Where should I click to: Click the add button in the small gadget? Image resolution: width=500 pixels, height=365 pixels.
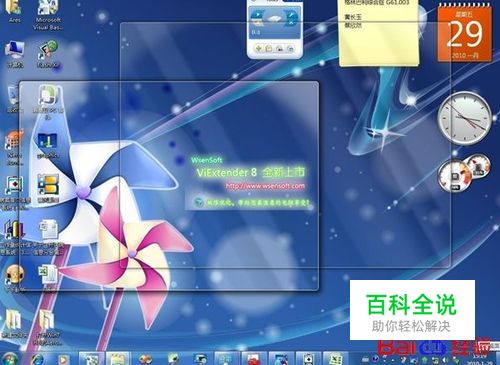coord(258,49)
